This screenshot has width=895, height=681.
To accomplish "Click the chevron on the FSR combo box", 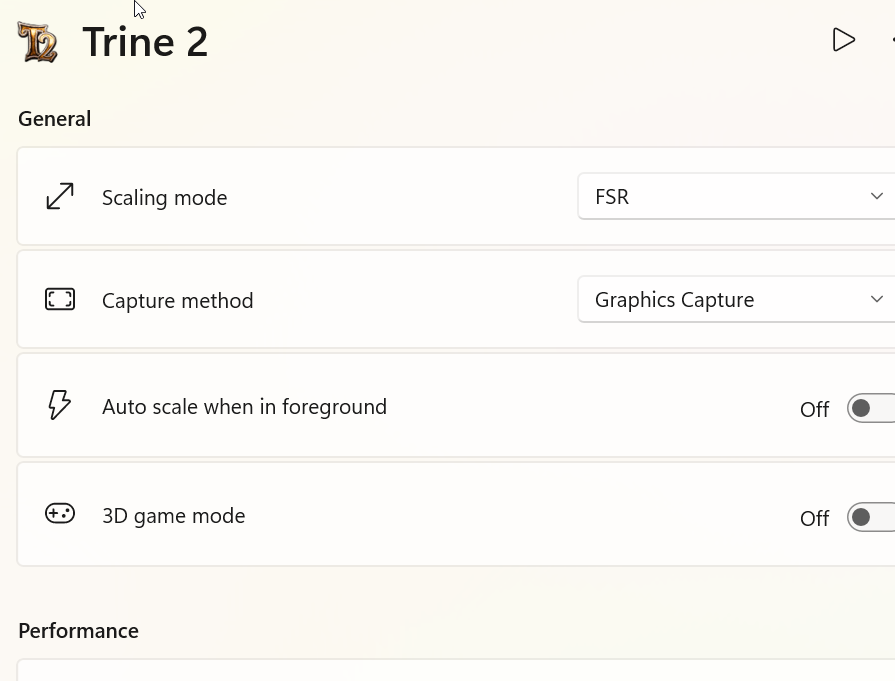I will [877, 196].
